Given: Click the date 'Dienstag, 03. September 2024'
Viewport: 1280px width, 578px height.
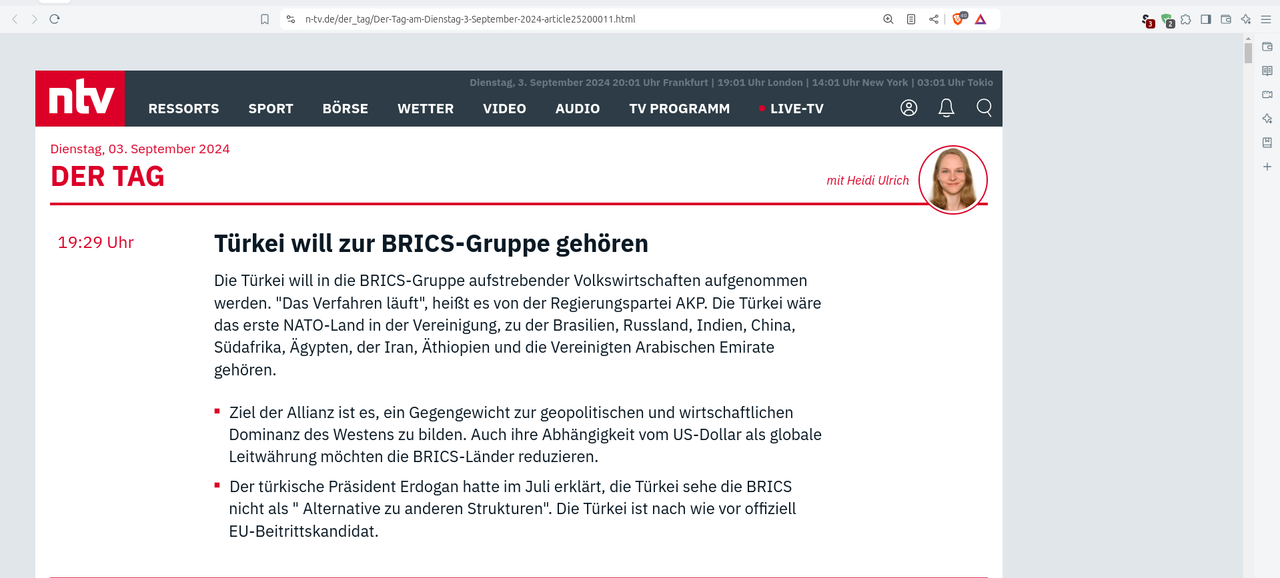Looking at the screenshot, I should (140, 149).
